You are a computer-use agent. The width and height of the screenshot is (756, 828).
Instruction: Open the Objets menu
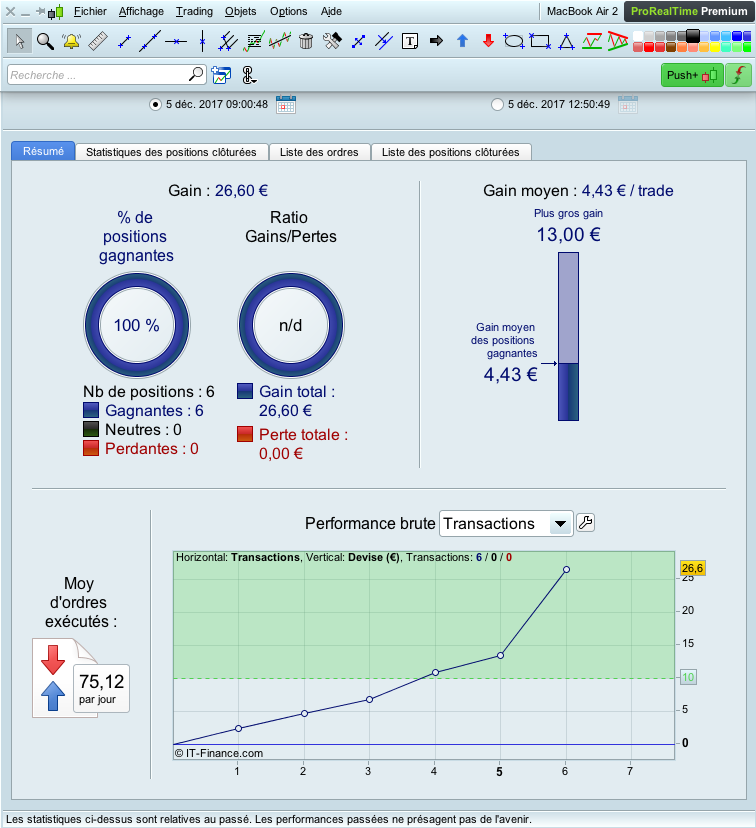click(x=240, y=11)
